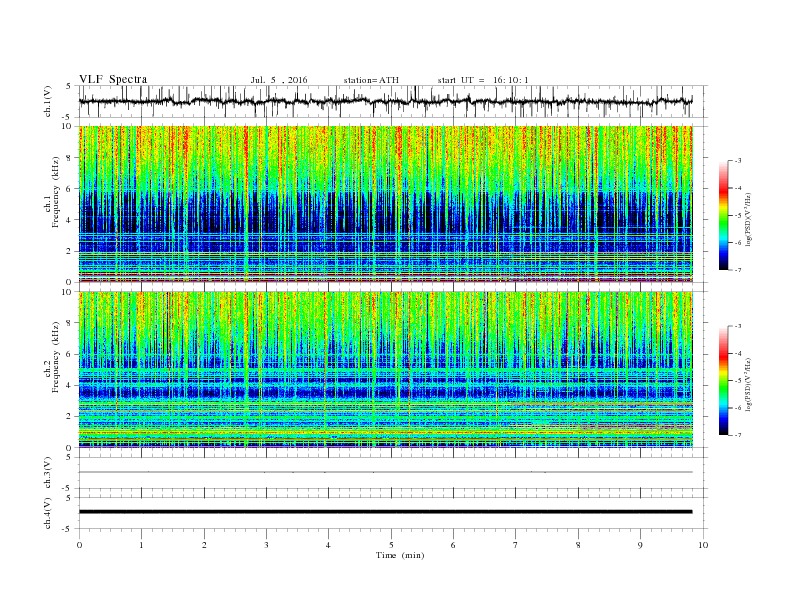Click the 'Time (min)' axis title
Screen dimensions: 792x612
click(400, 555)
